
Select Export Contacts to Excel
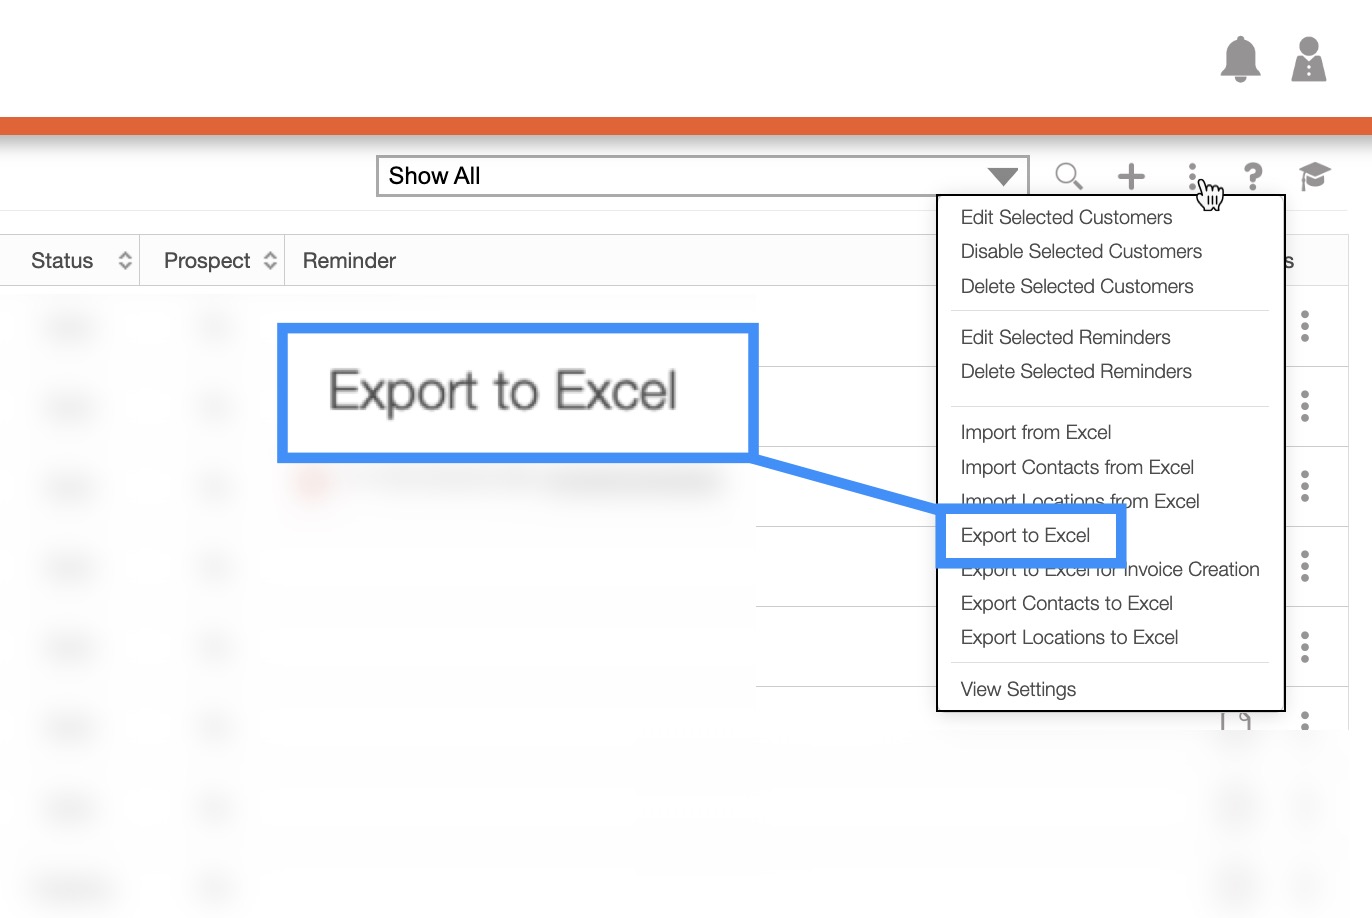pos(1066,604)
